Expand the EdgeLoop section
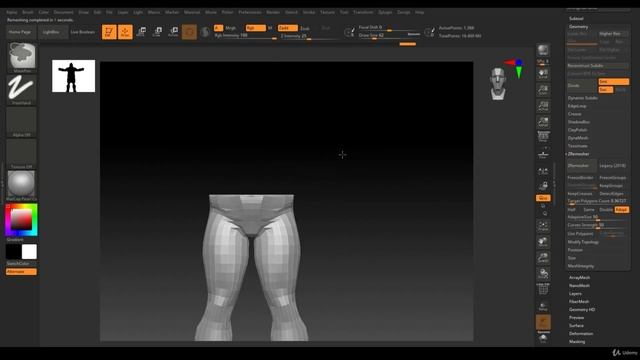This screenshot has width=640, height=360. click(577, 106)
